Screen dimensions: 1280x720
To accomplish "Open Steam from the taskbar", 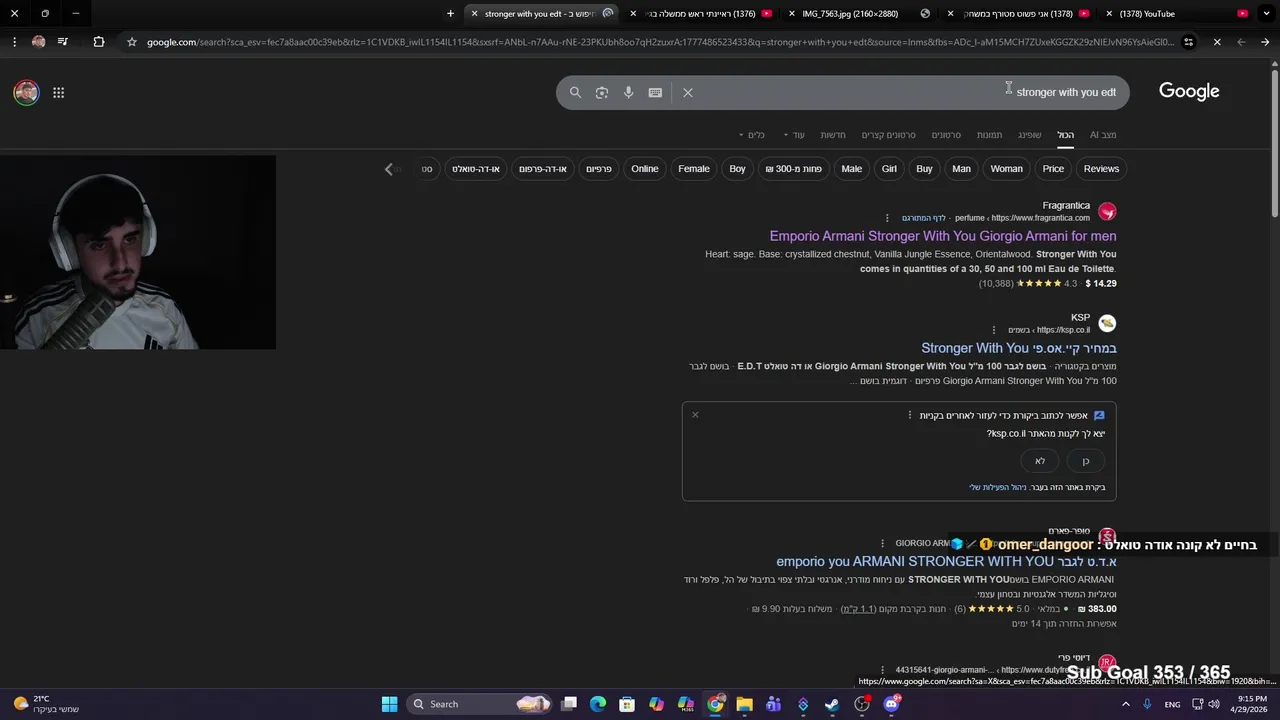I will point(832,704).
